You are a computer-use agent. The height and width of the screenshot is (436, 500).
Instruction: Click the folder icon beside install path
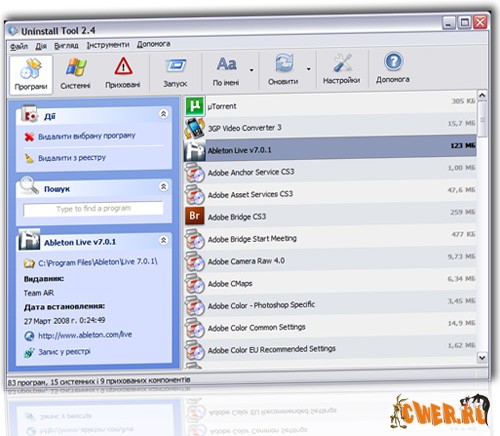coord(29,264)
